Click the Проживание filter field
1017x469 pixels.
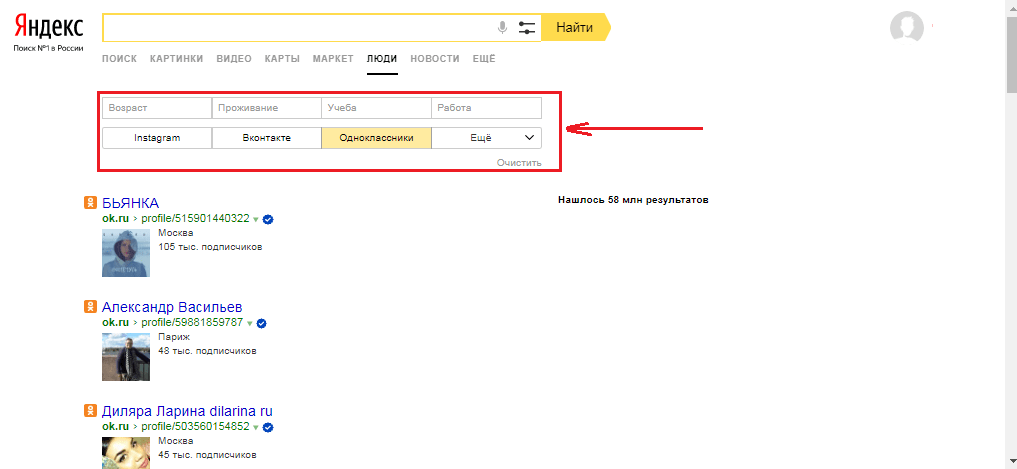click(x=267, y=108)
